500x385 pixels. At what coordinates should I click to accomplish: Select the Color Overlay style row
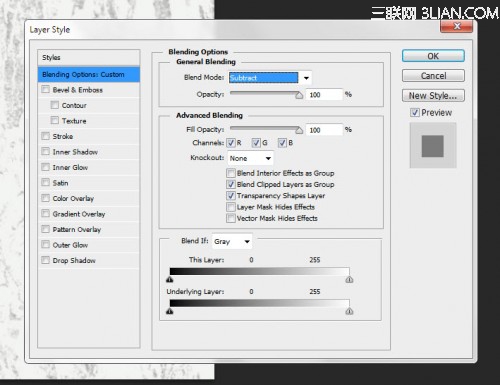pyautogui.click(x=89, y=198)
